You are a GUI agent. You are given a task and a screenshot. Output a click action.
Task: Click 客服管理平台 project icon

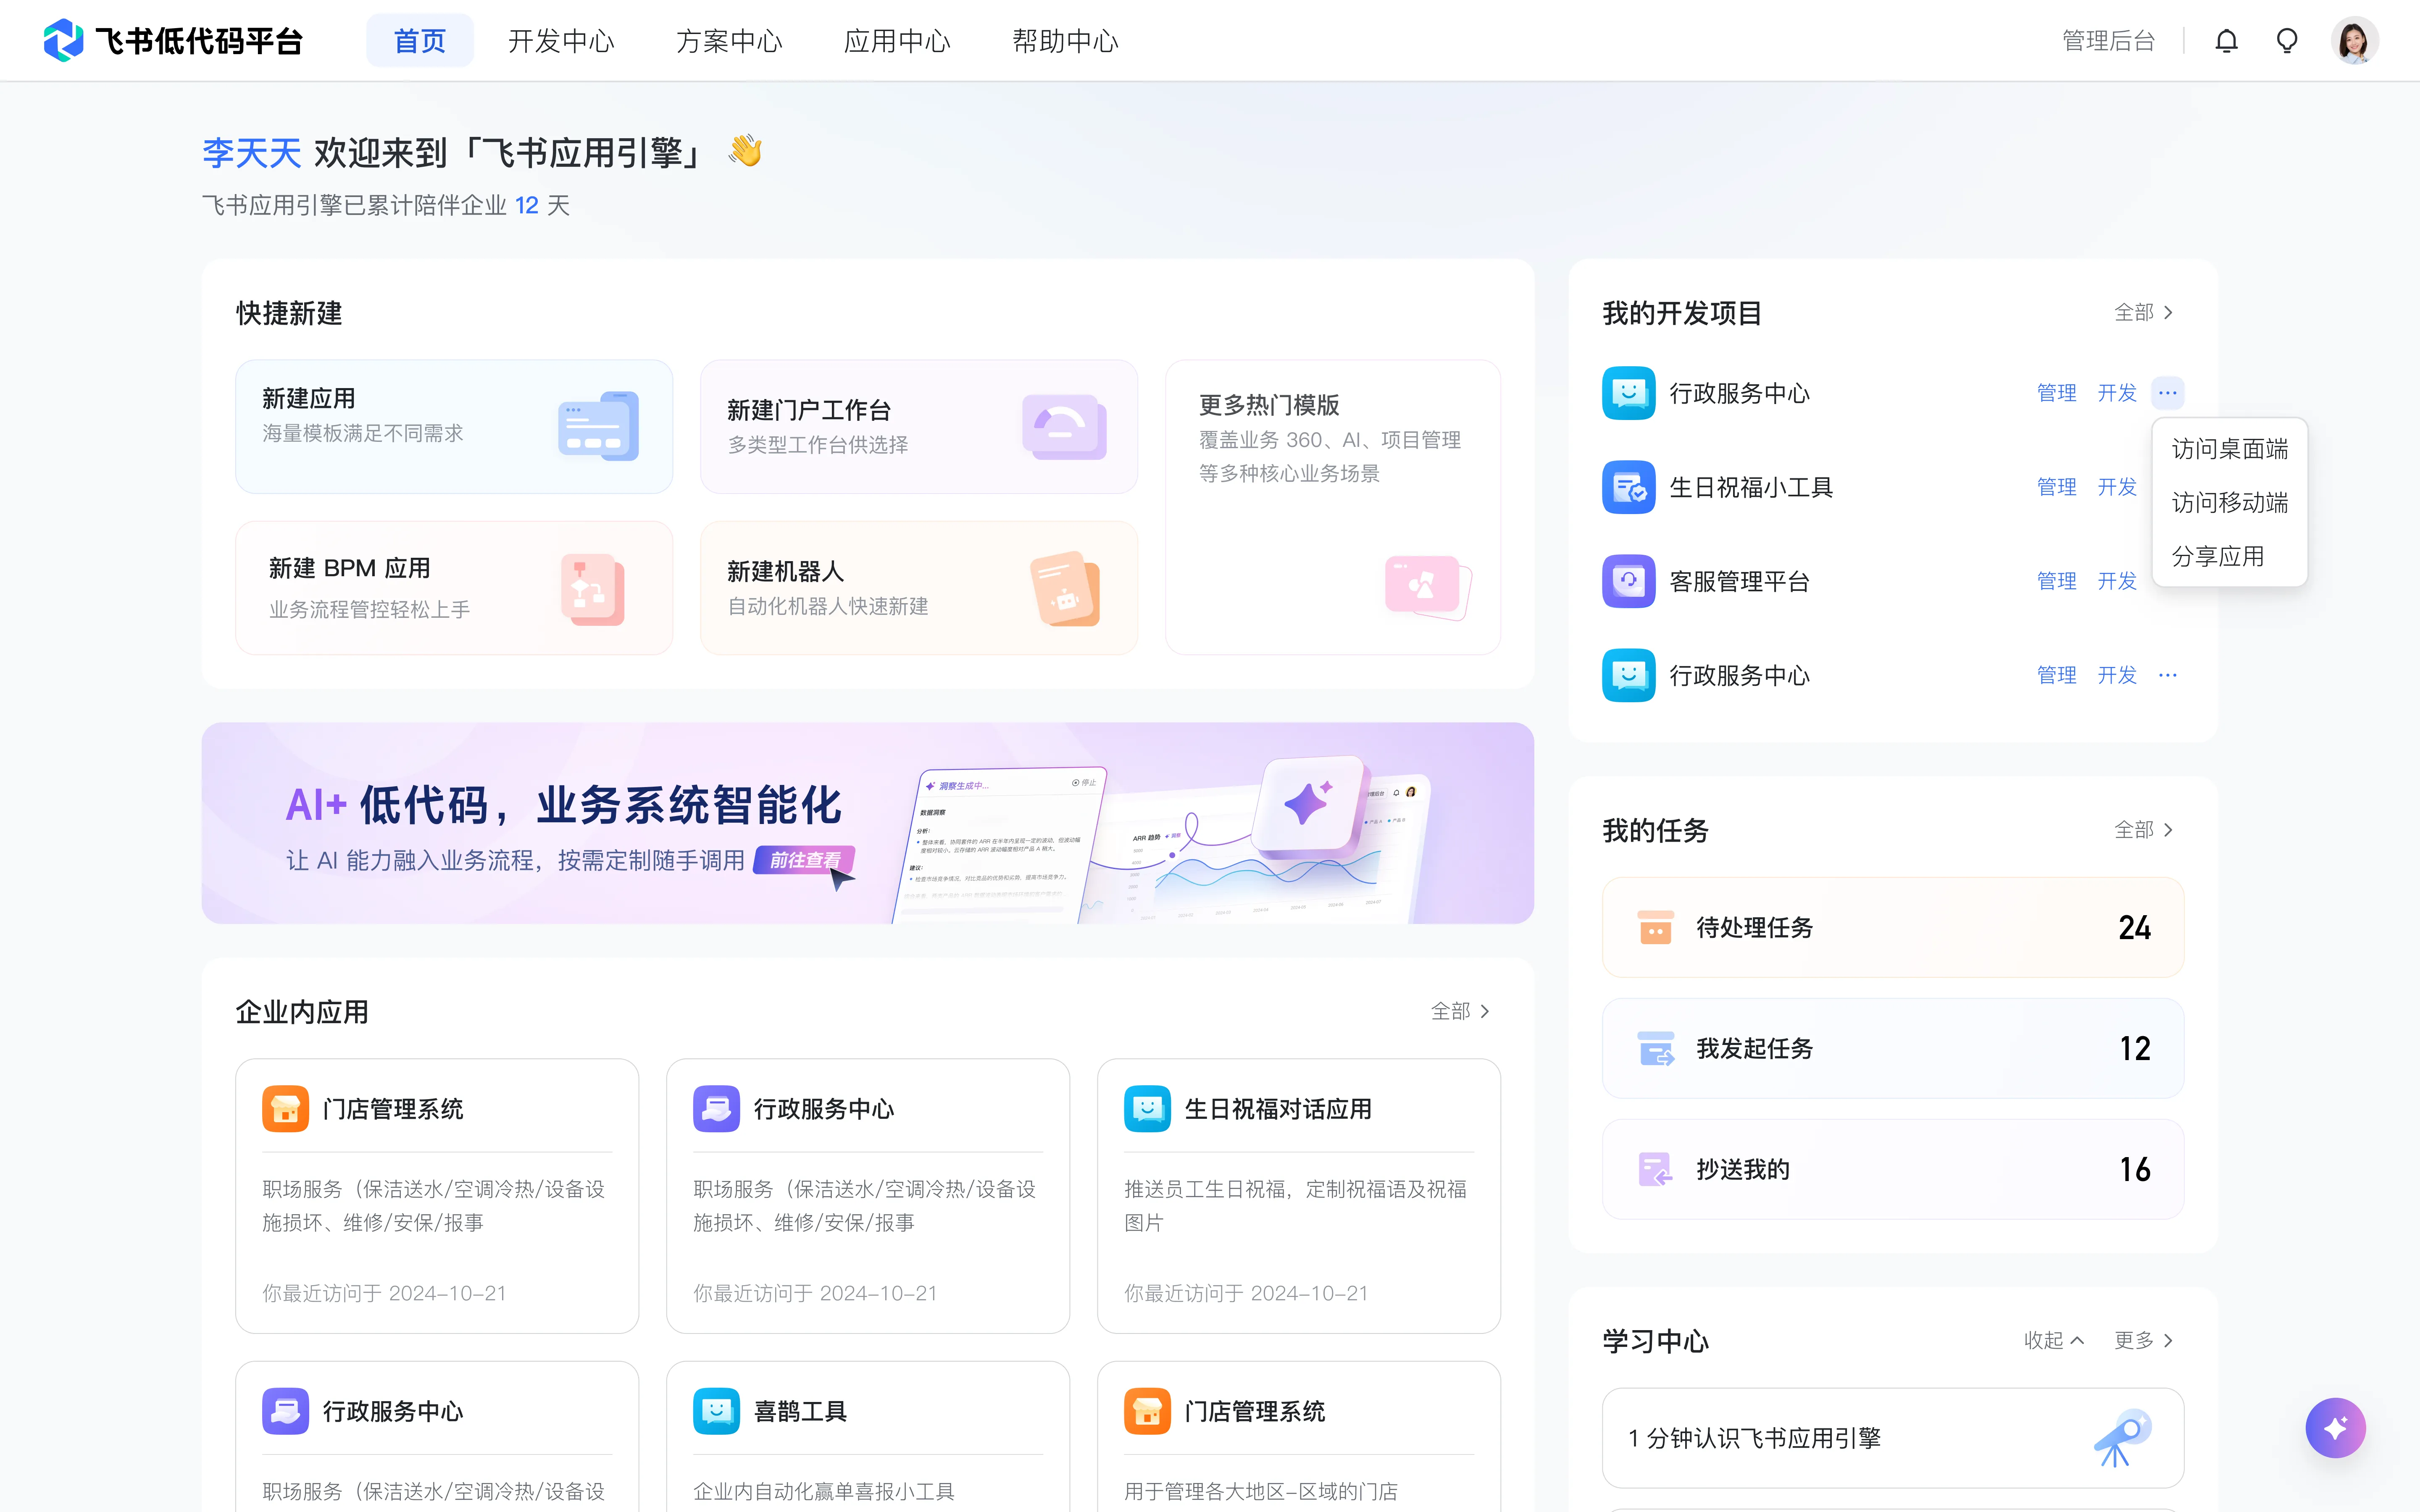(1629, 581)
